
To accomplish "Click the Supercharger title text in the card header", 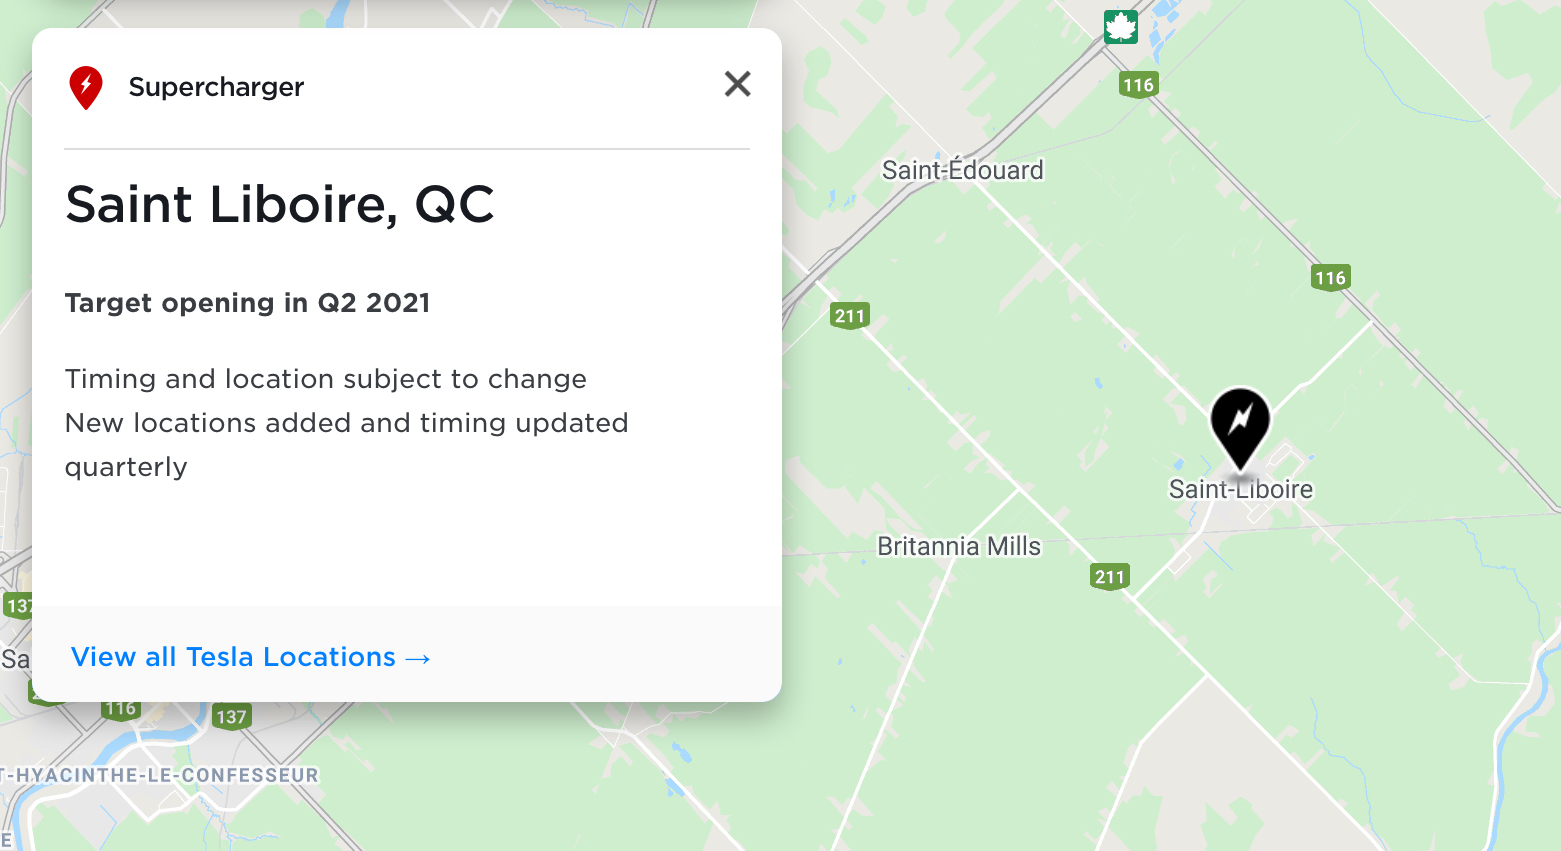I will (x=216, y=87).
